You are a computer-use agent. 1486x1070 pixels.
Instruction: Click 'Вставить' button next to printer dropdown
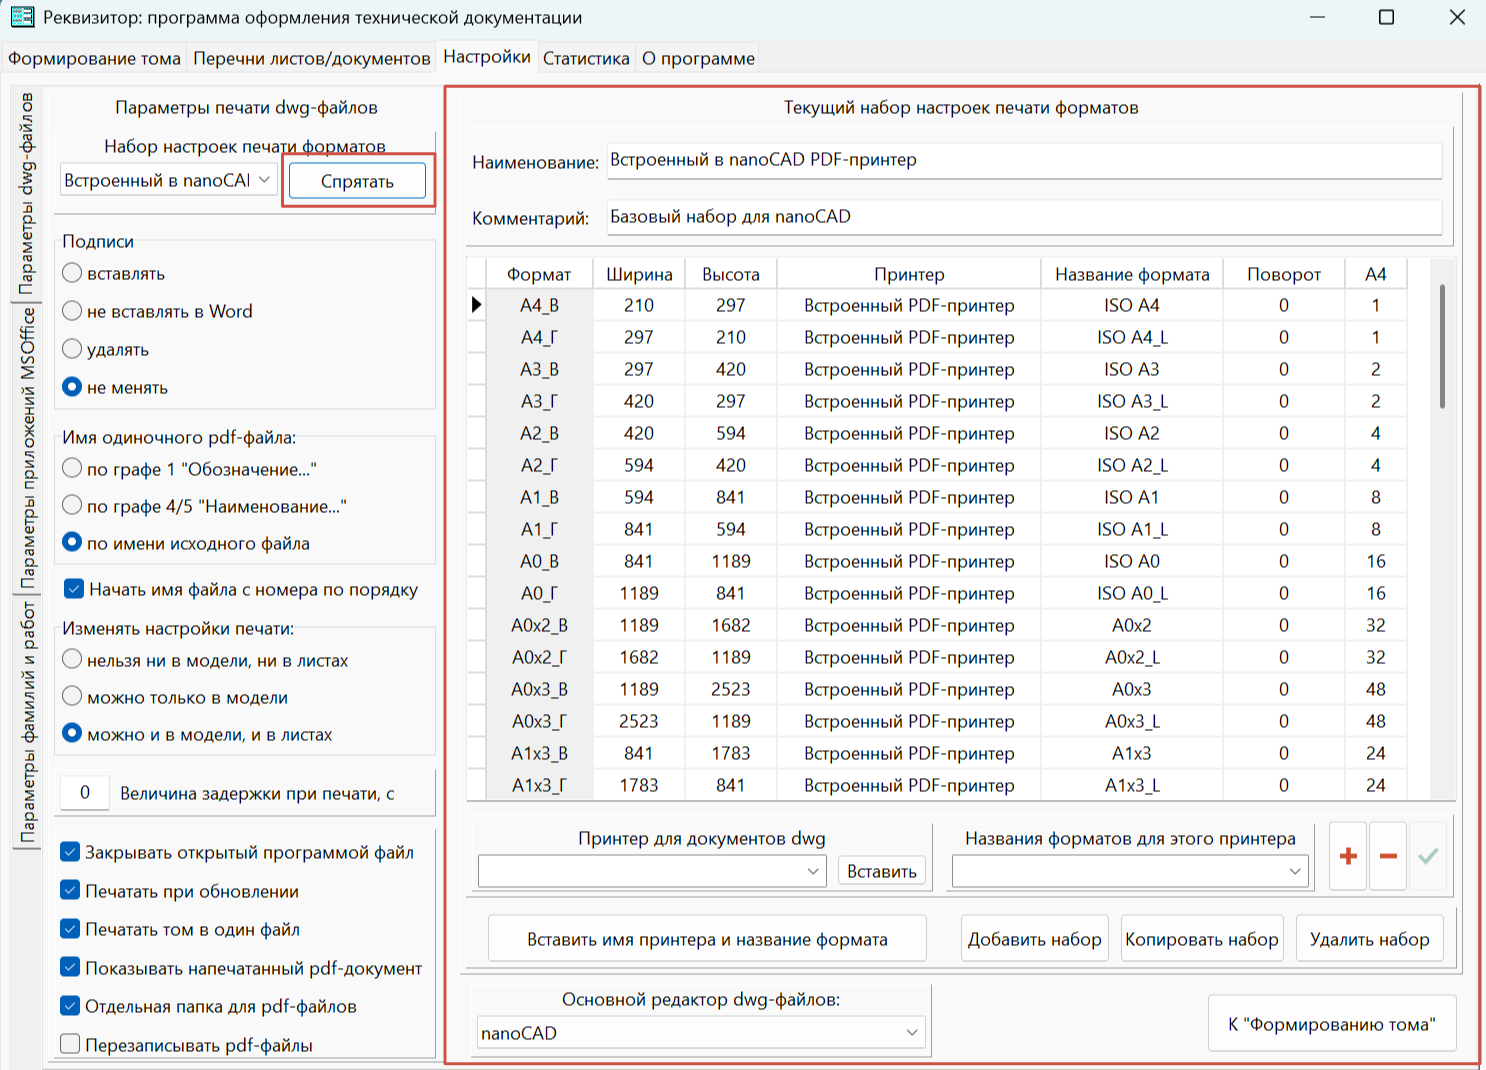881,871
